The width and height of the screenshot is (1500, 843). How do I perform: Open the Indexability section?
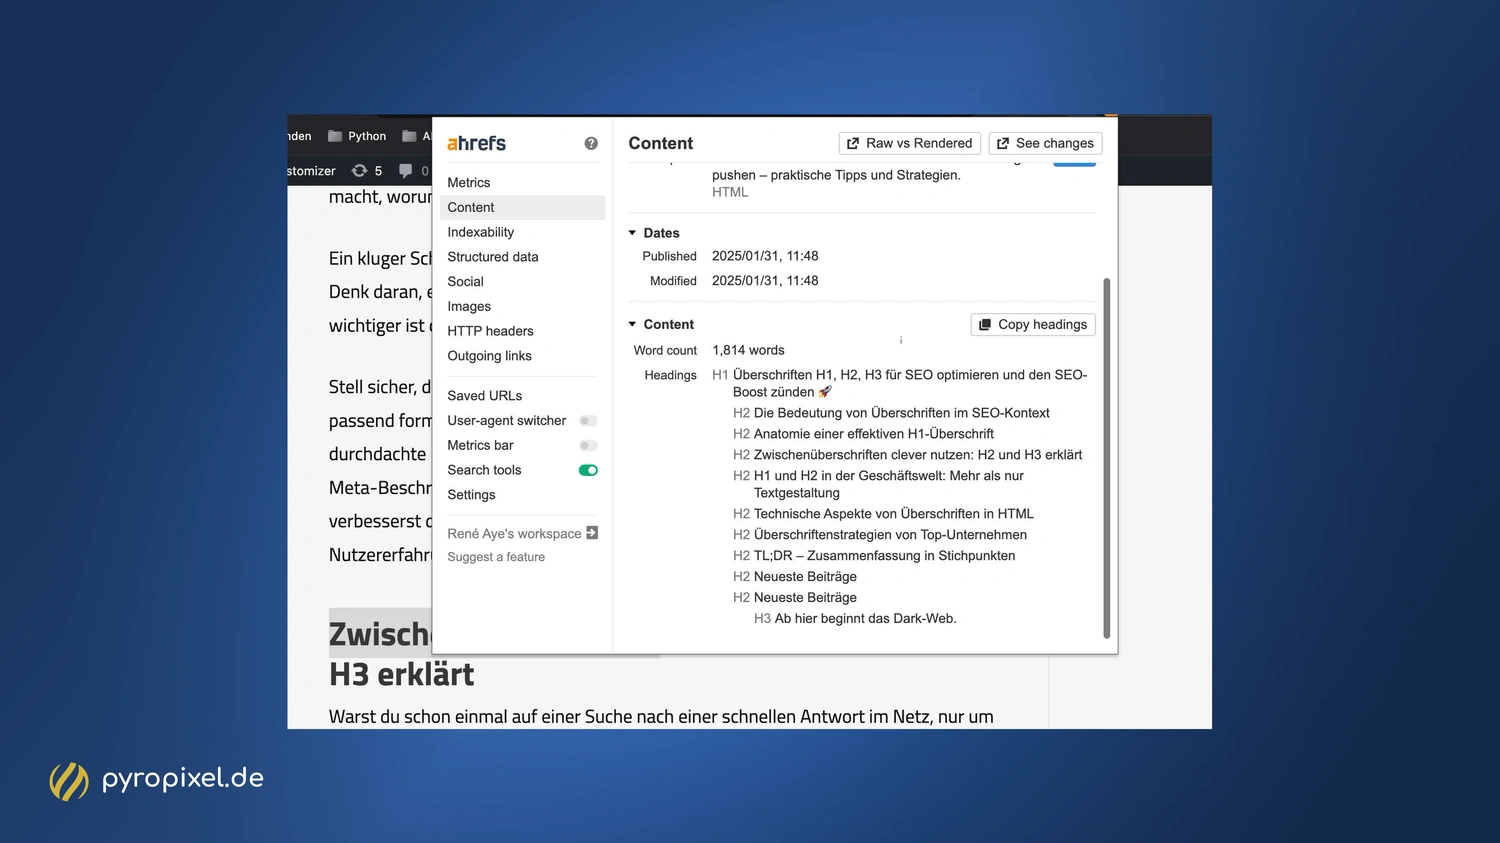click(x=481, y=232)
